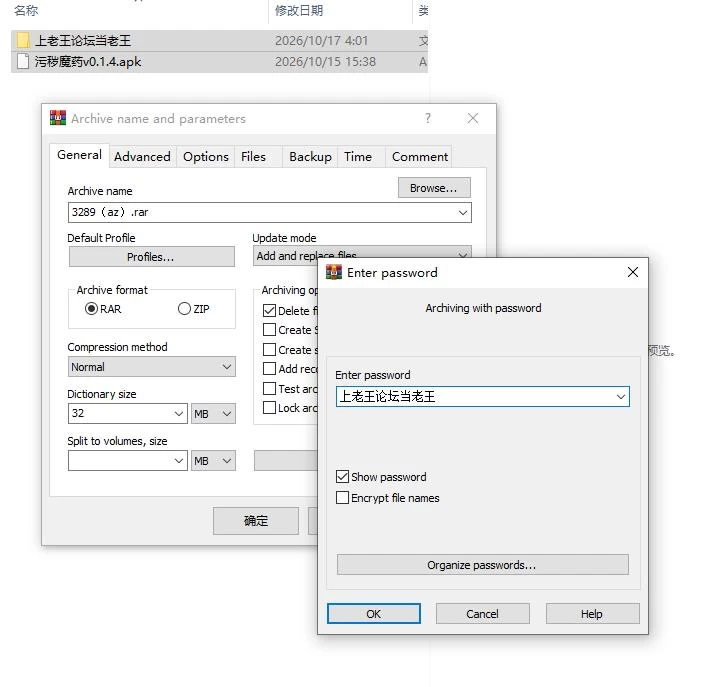Enable the Add recovery record checkbox
This screenshot has height=687, width=726.
269,368
